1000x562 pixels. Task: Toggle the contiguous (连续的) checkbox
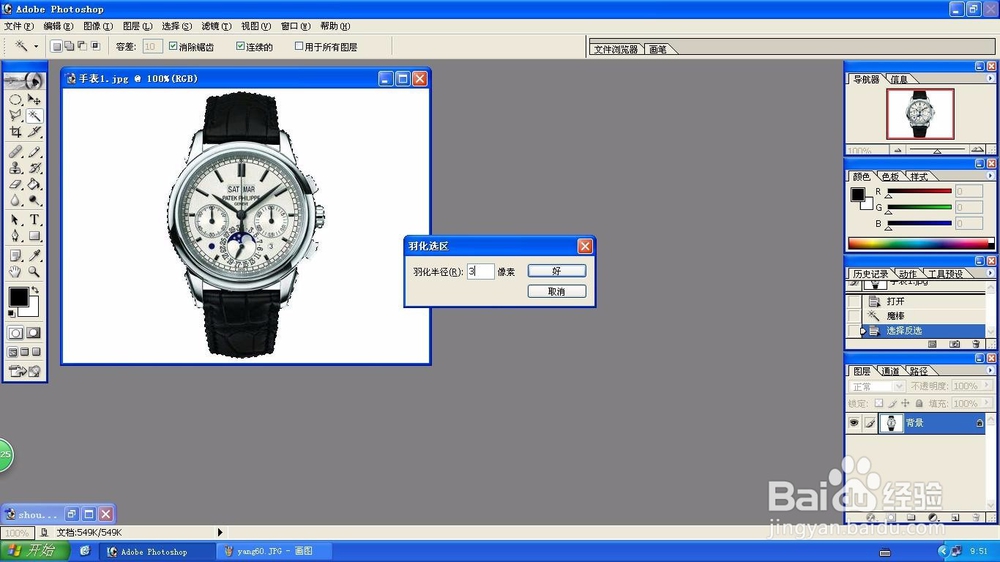(x=240, y=46)
